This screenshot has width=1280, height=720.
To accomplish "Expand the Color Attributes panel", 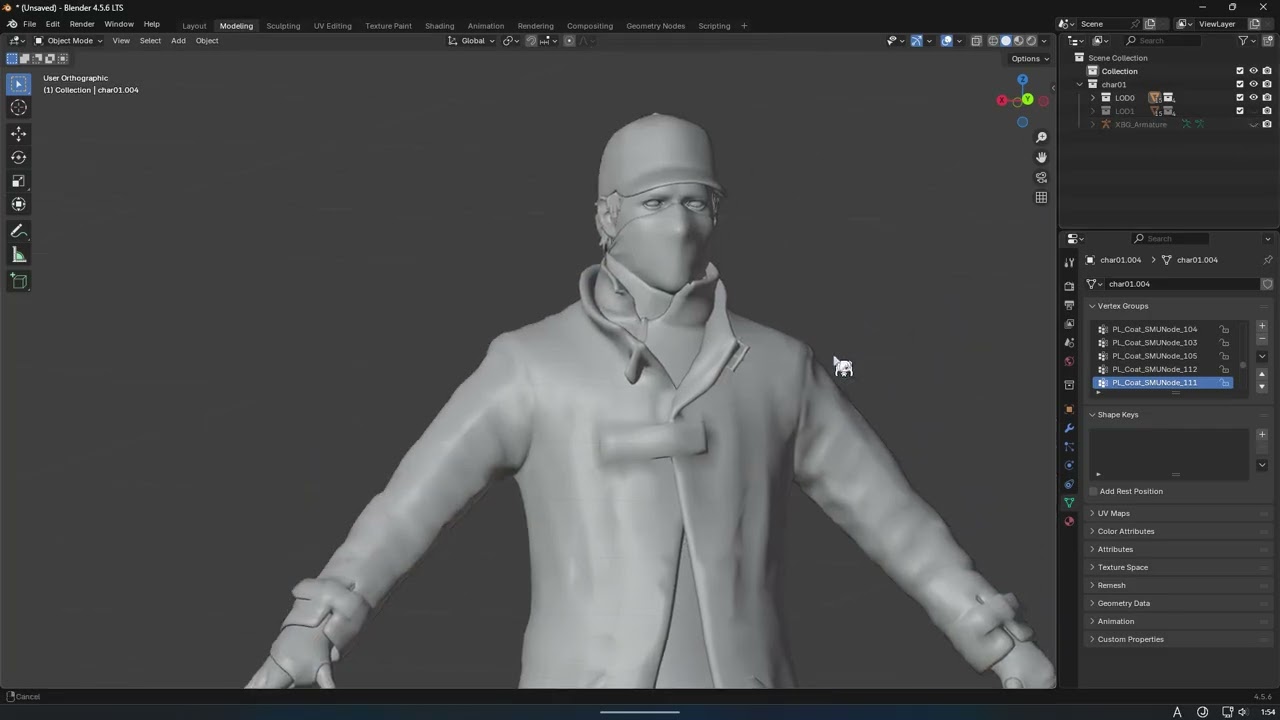I will tap(1125, 531).
